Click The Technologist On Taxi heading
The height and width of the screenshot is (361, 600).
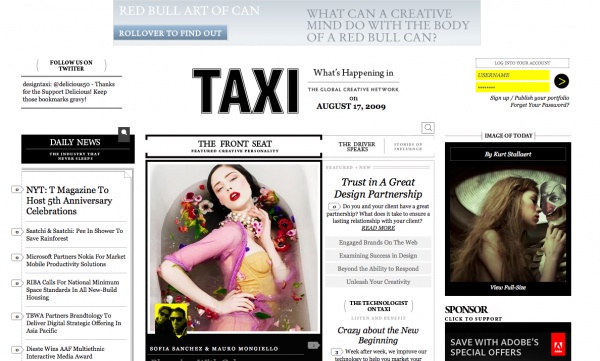pos(378,306)
